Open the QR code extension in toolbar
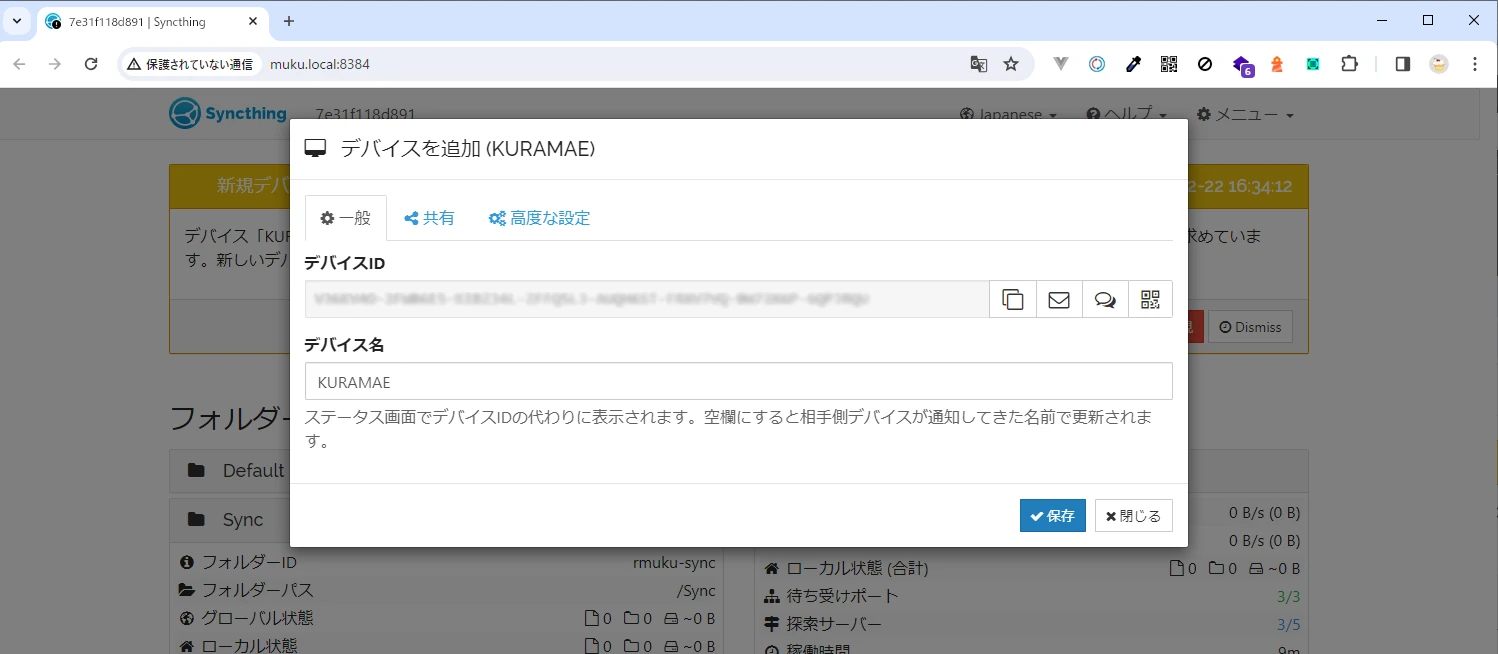 [x=1169, y=64]
